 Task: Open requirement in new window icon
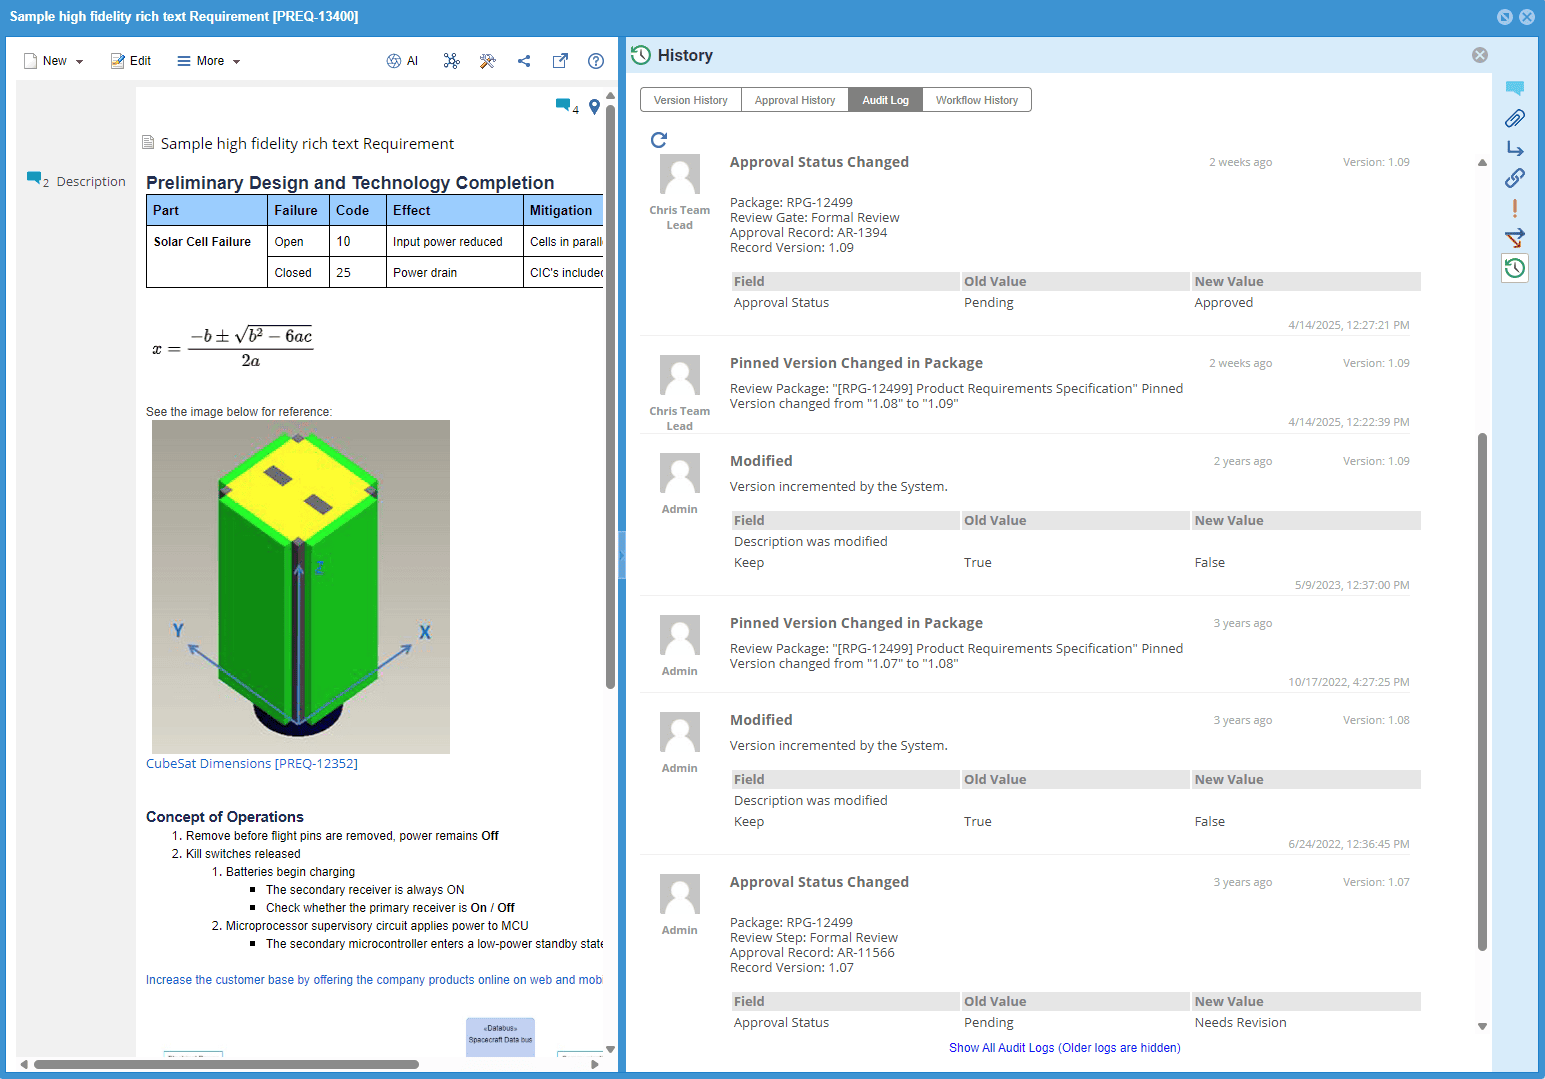(560, 61)
